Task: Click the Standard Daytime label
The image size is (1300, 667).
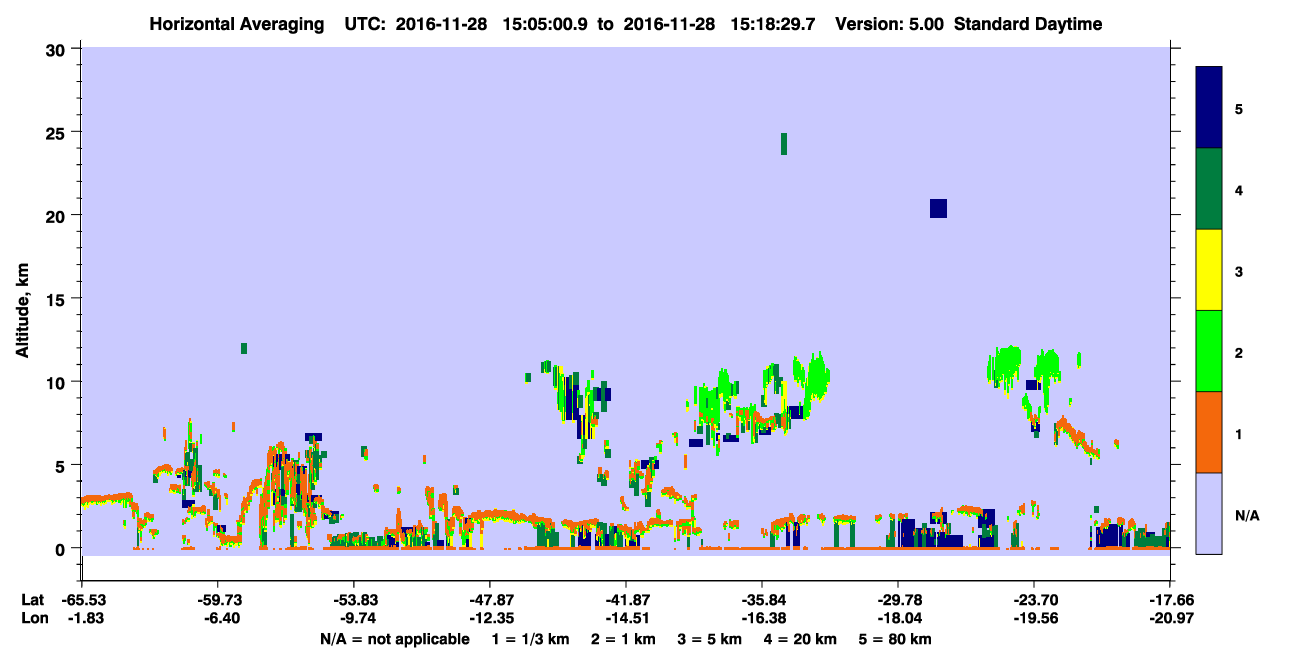Action: click(1028, 24)
